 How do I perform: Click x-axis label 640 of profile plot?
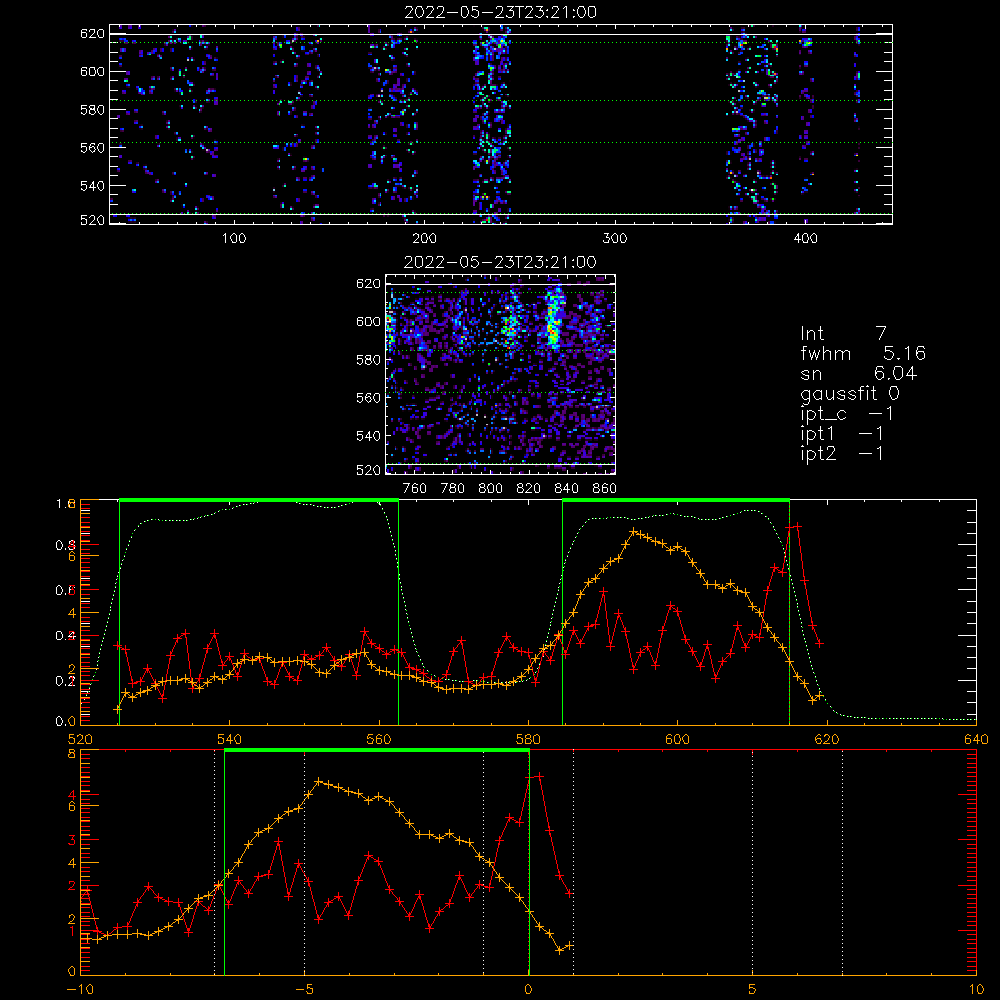pyautogui.click(x=976, y=739)
